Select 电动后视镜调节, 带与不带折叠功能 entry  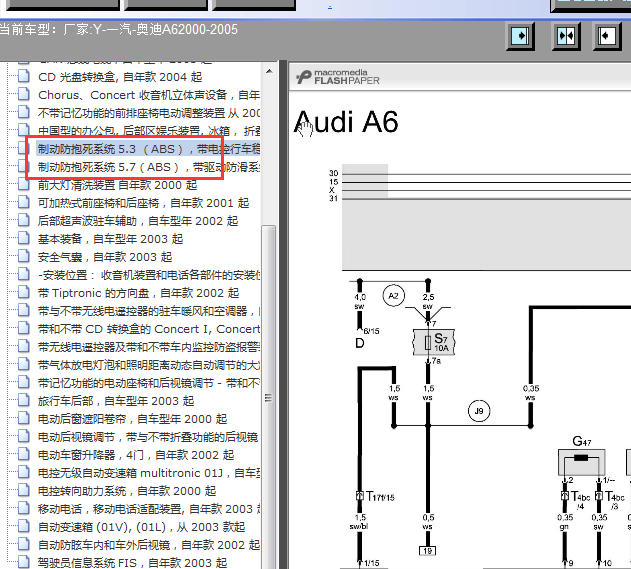pos(148,437)
